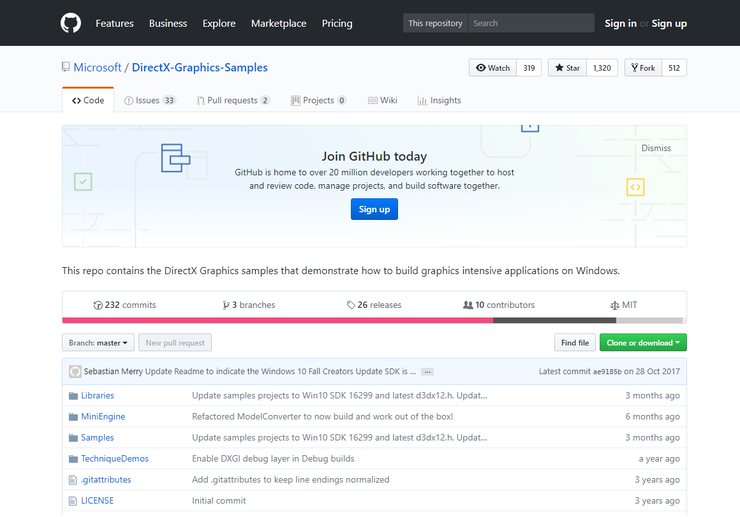Screen dimensions: 740x517
Task: Switch to the Issues tab
Action: coord(149,101)
